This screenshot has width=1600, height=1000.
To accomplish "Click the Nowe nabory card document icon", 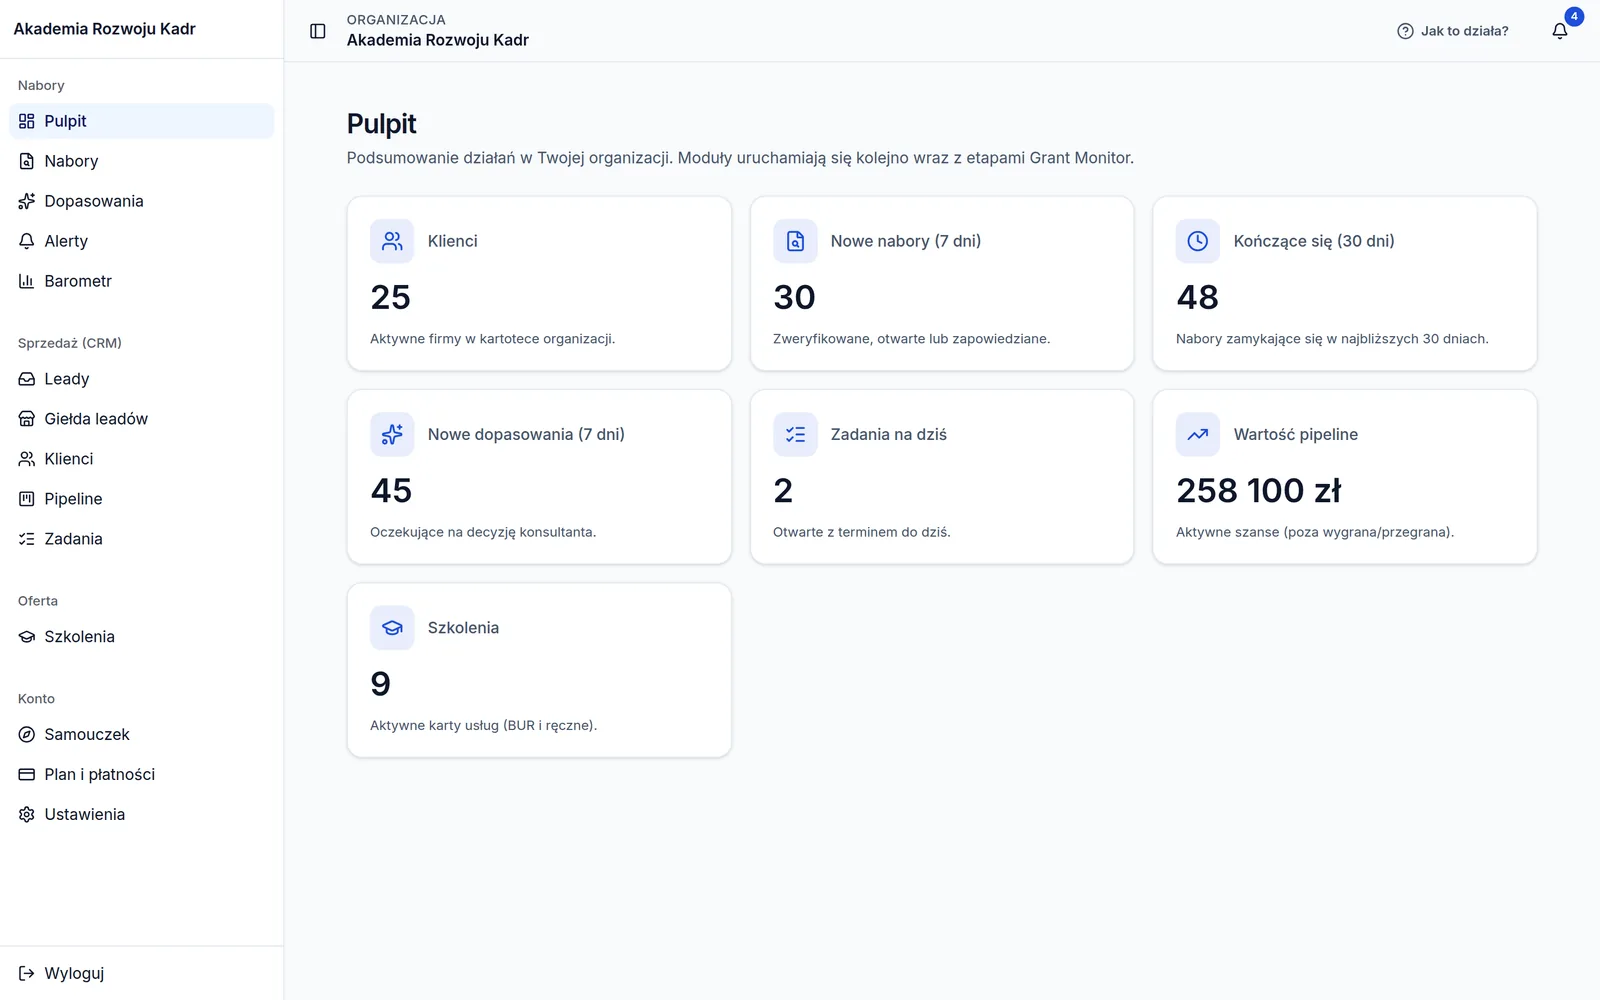I will coord(795,241).
